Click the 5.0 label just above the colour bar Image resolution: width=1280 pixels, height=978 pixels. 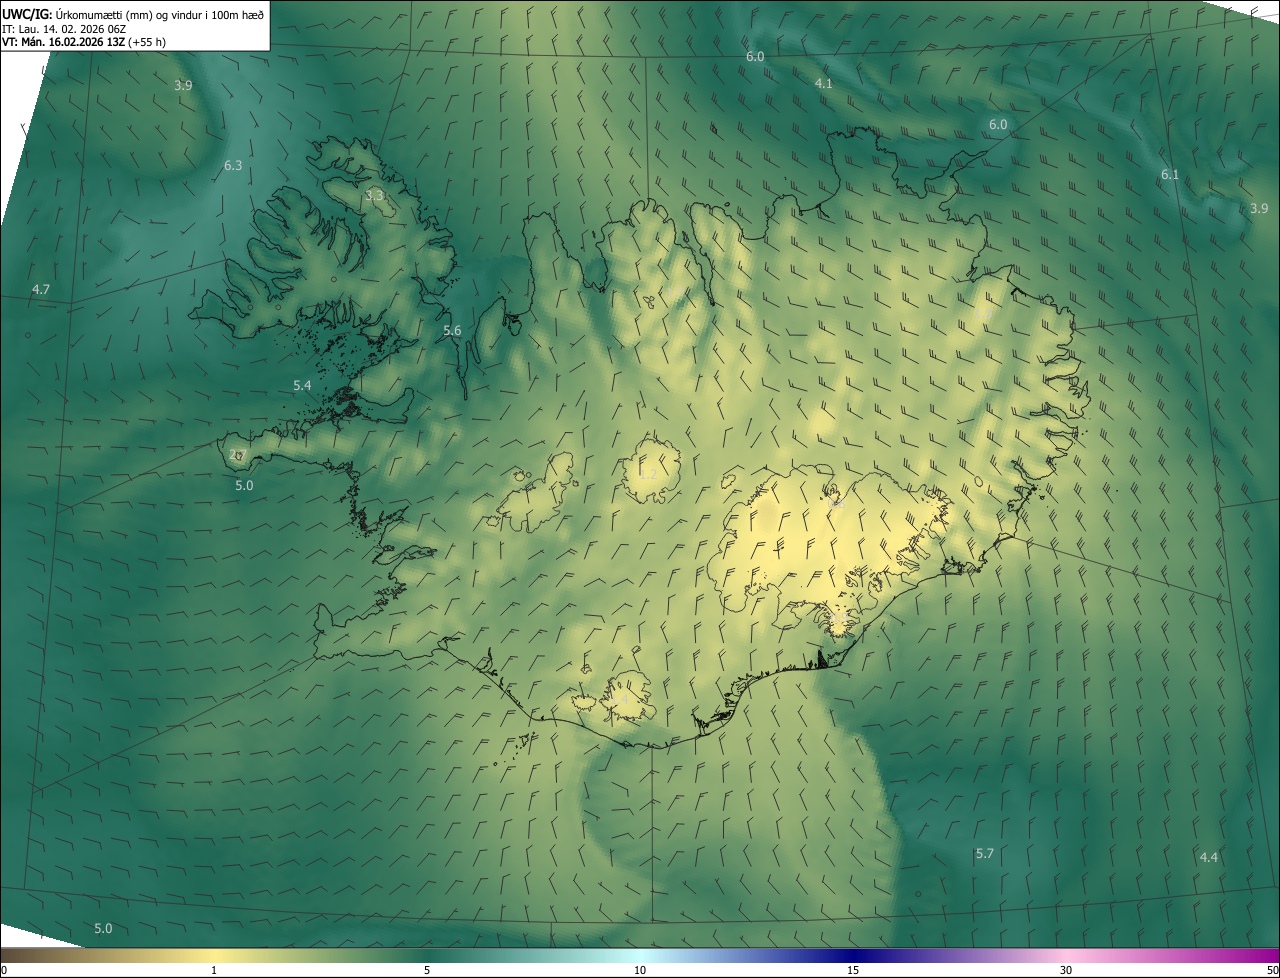tap(103, 928)
